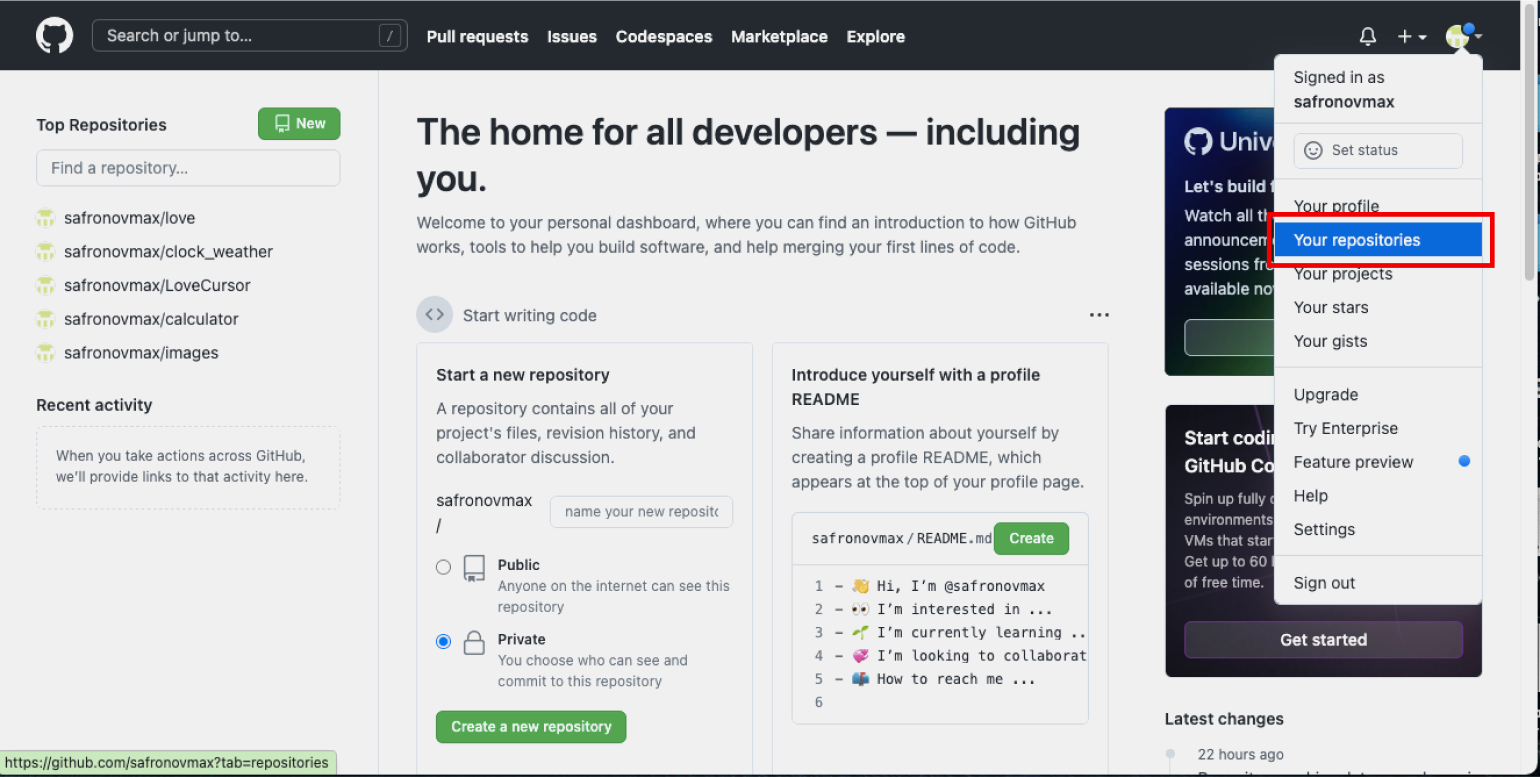Screen dimensions: 1540x777
Task: Select the Private radio button
Action: [443, 642]
